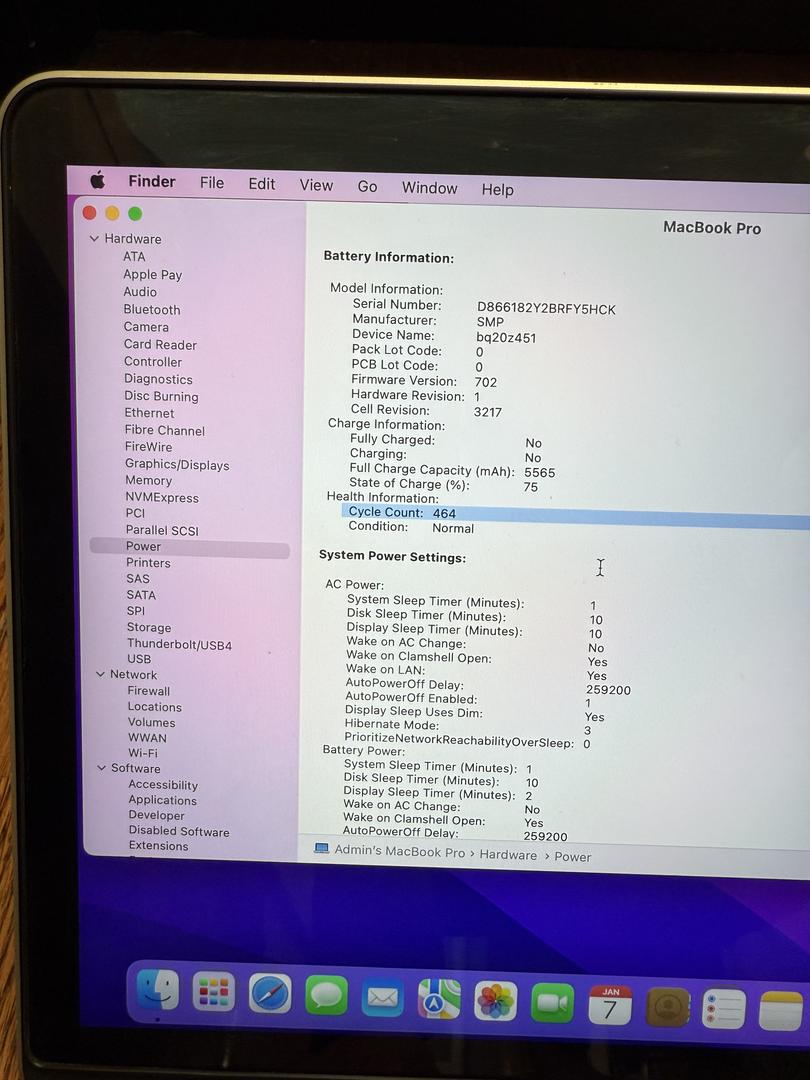
Task: Select Ethernet in the sidebar
Action: point(149,413)
